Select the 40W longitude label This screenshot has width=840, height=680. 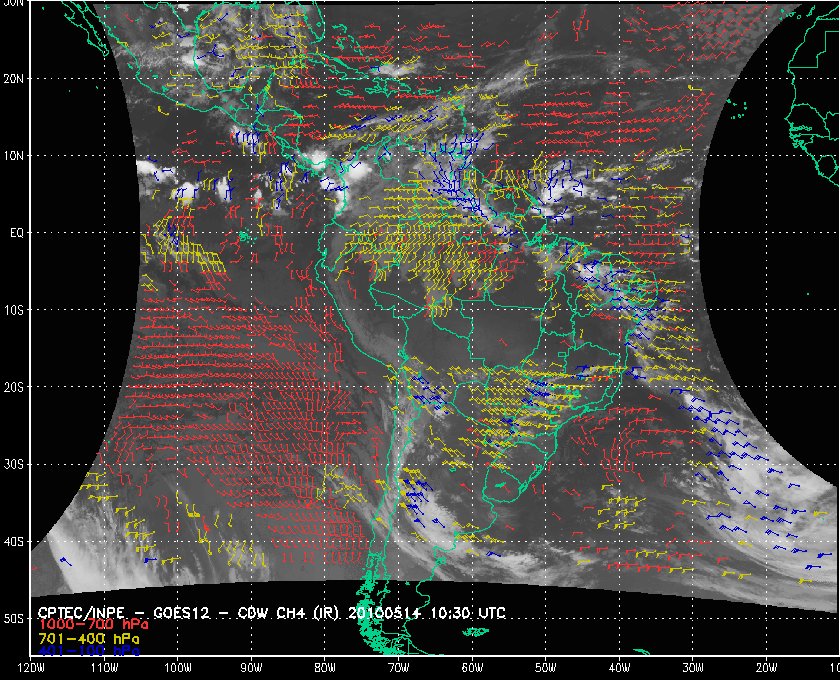(619, 668)
